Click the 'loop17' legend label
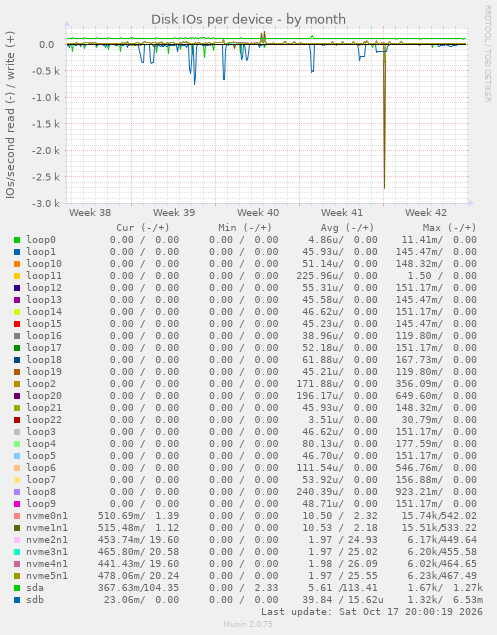Image resolution: width=497 pixels, height=635 pixels. [x=44, y=348]
